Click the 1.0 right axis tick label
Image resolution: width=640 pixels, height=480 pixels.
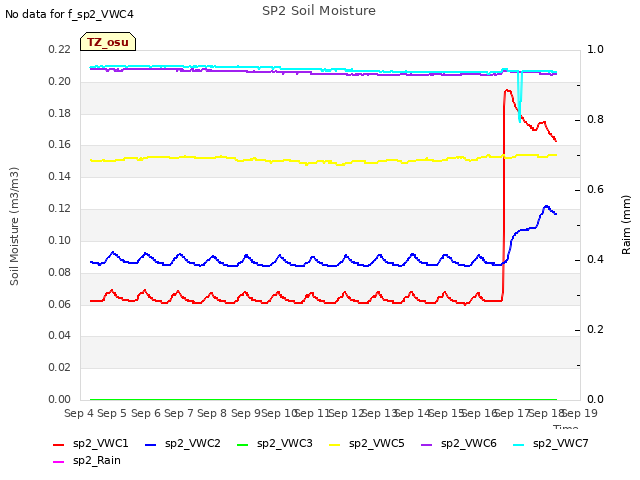(x=595, y=49)
